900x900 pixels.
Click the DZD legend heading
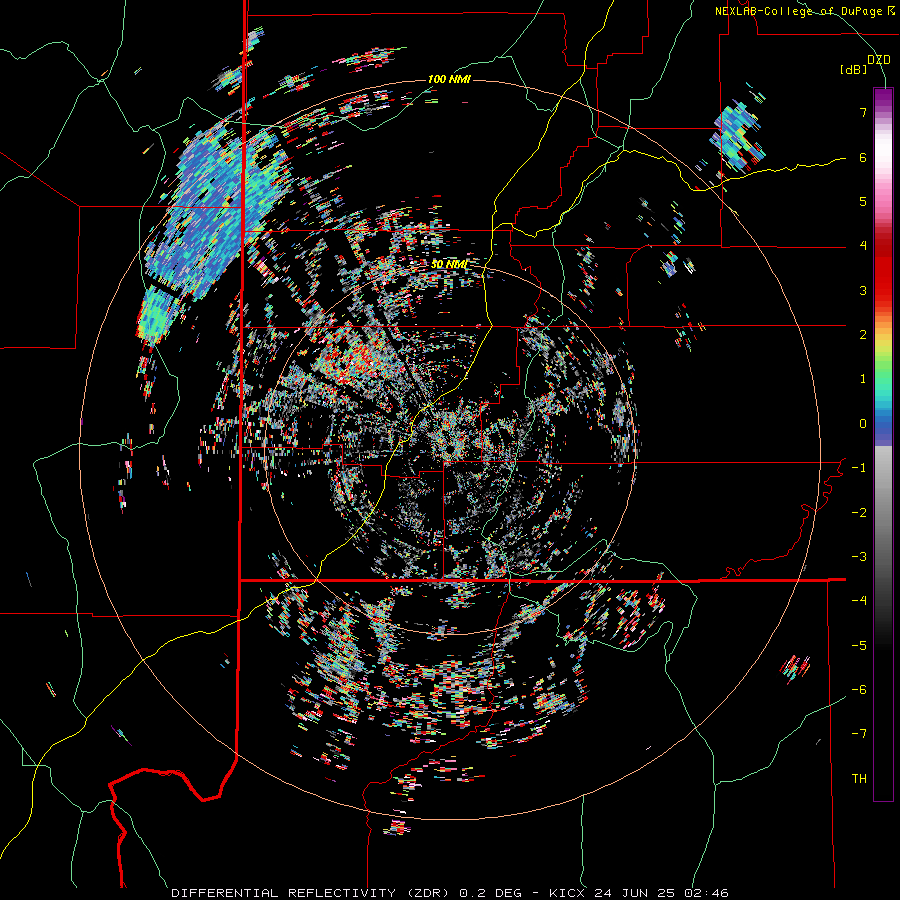tap(879, 59)
